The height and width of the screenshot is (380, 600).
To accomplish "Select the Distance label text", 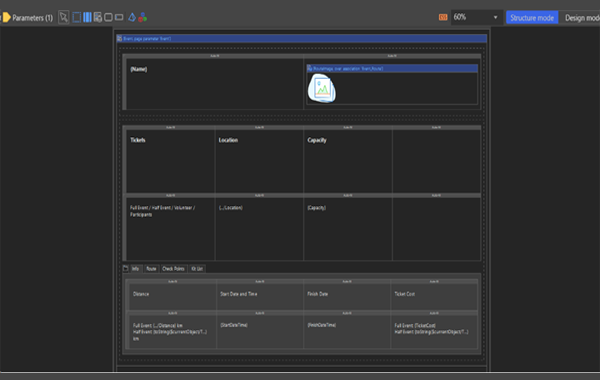I will point(141,294).
